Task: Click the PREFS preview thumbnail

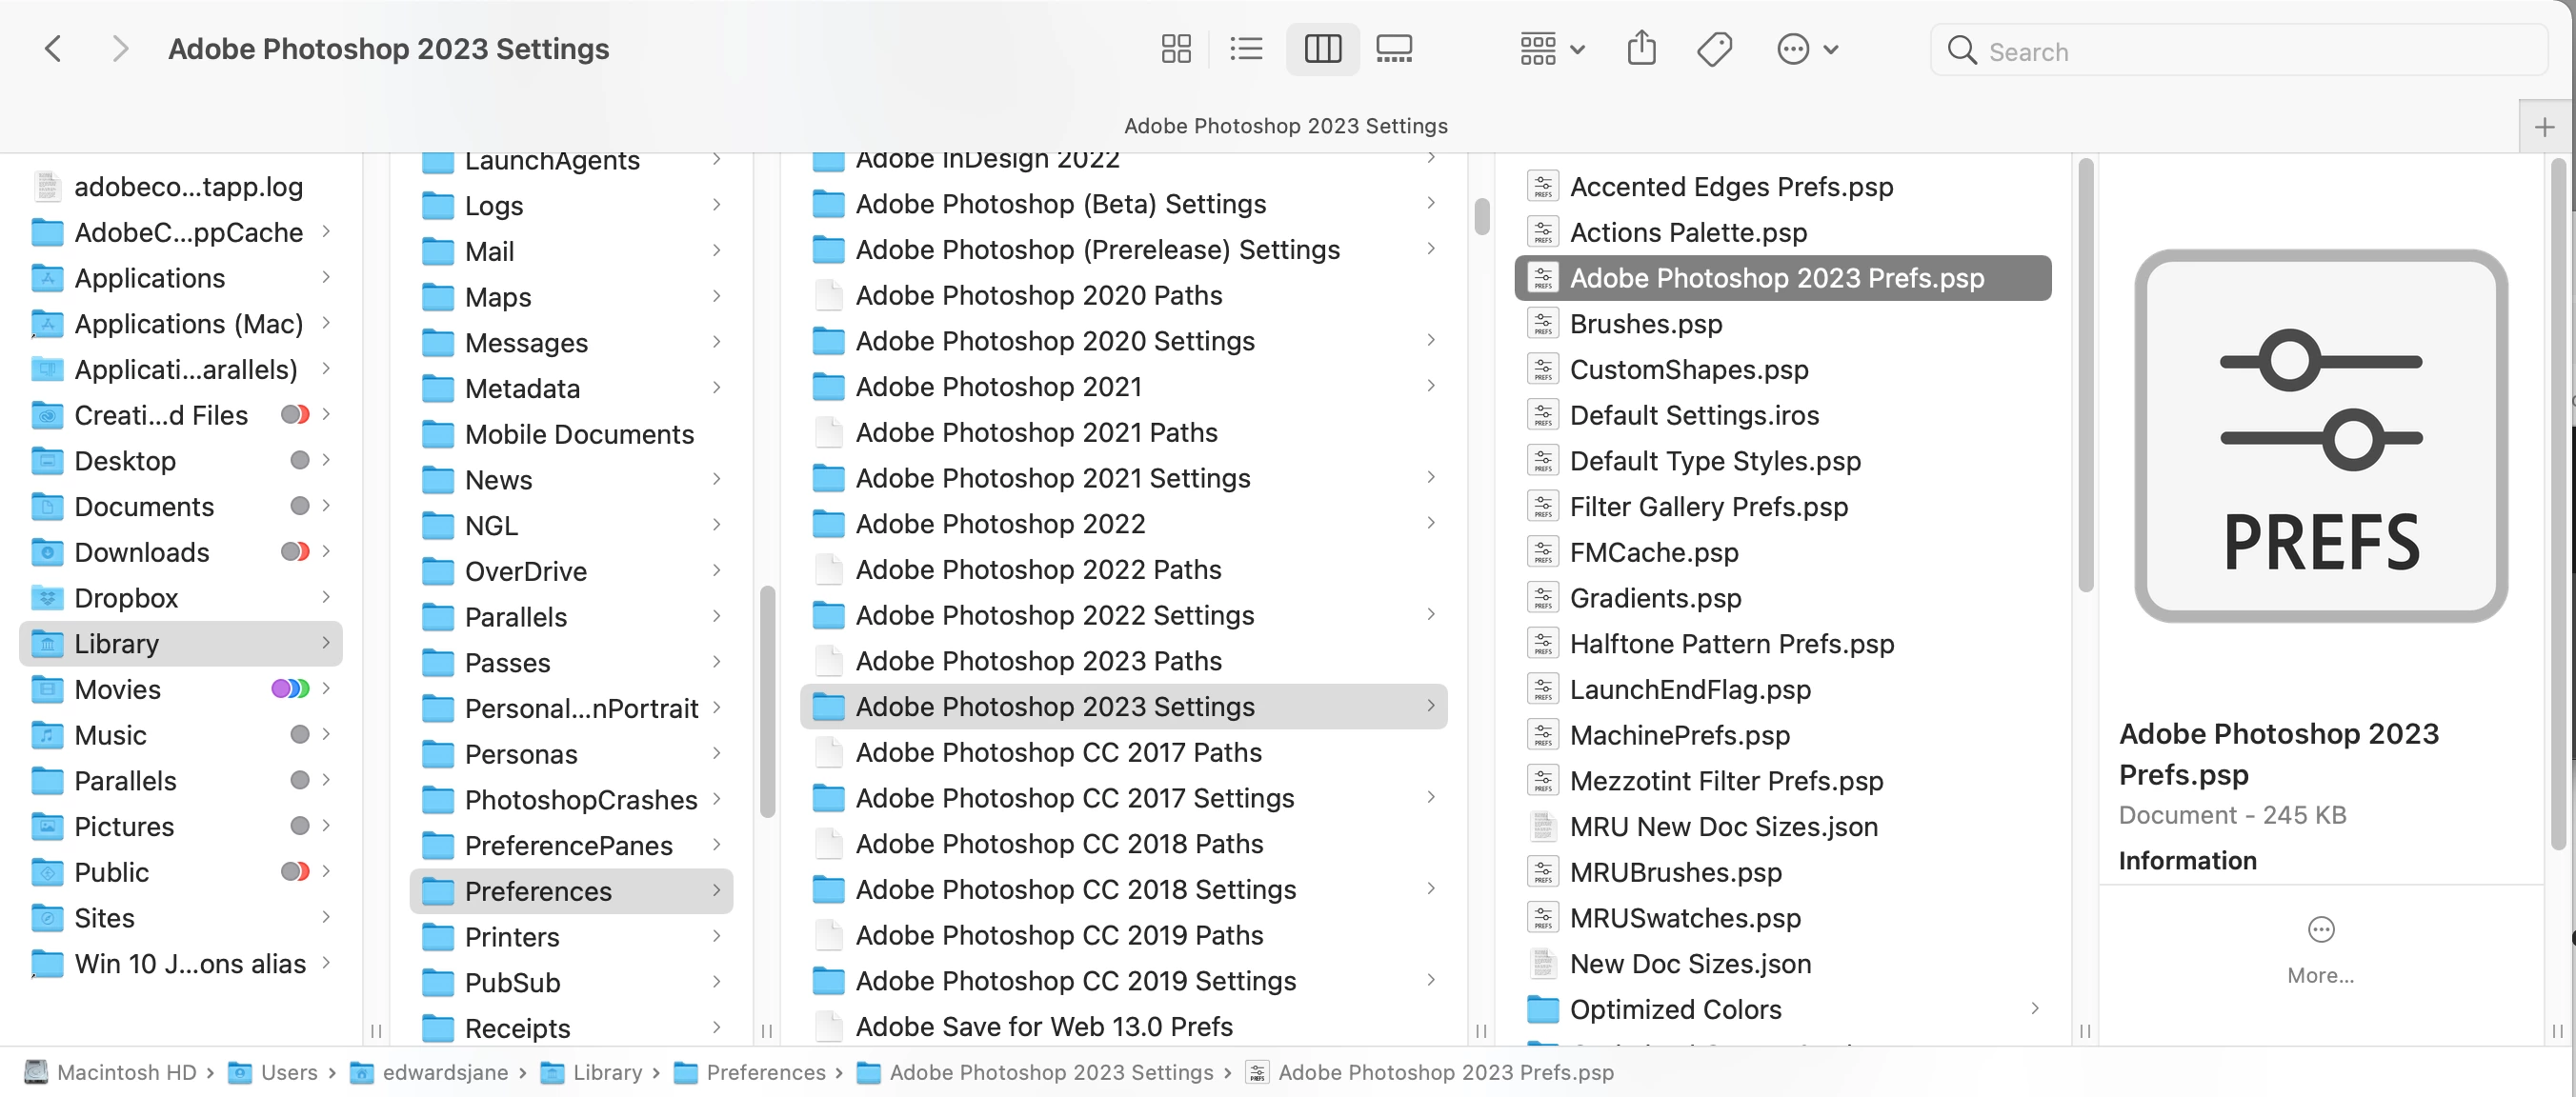Action: 2320,436
